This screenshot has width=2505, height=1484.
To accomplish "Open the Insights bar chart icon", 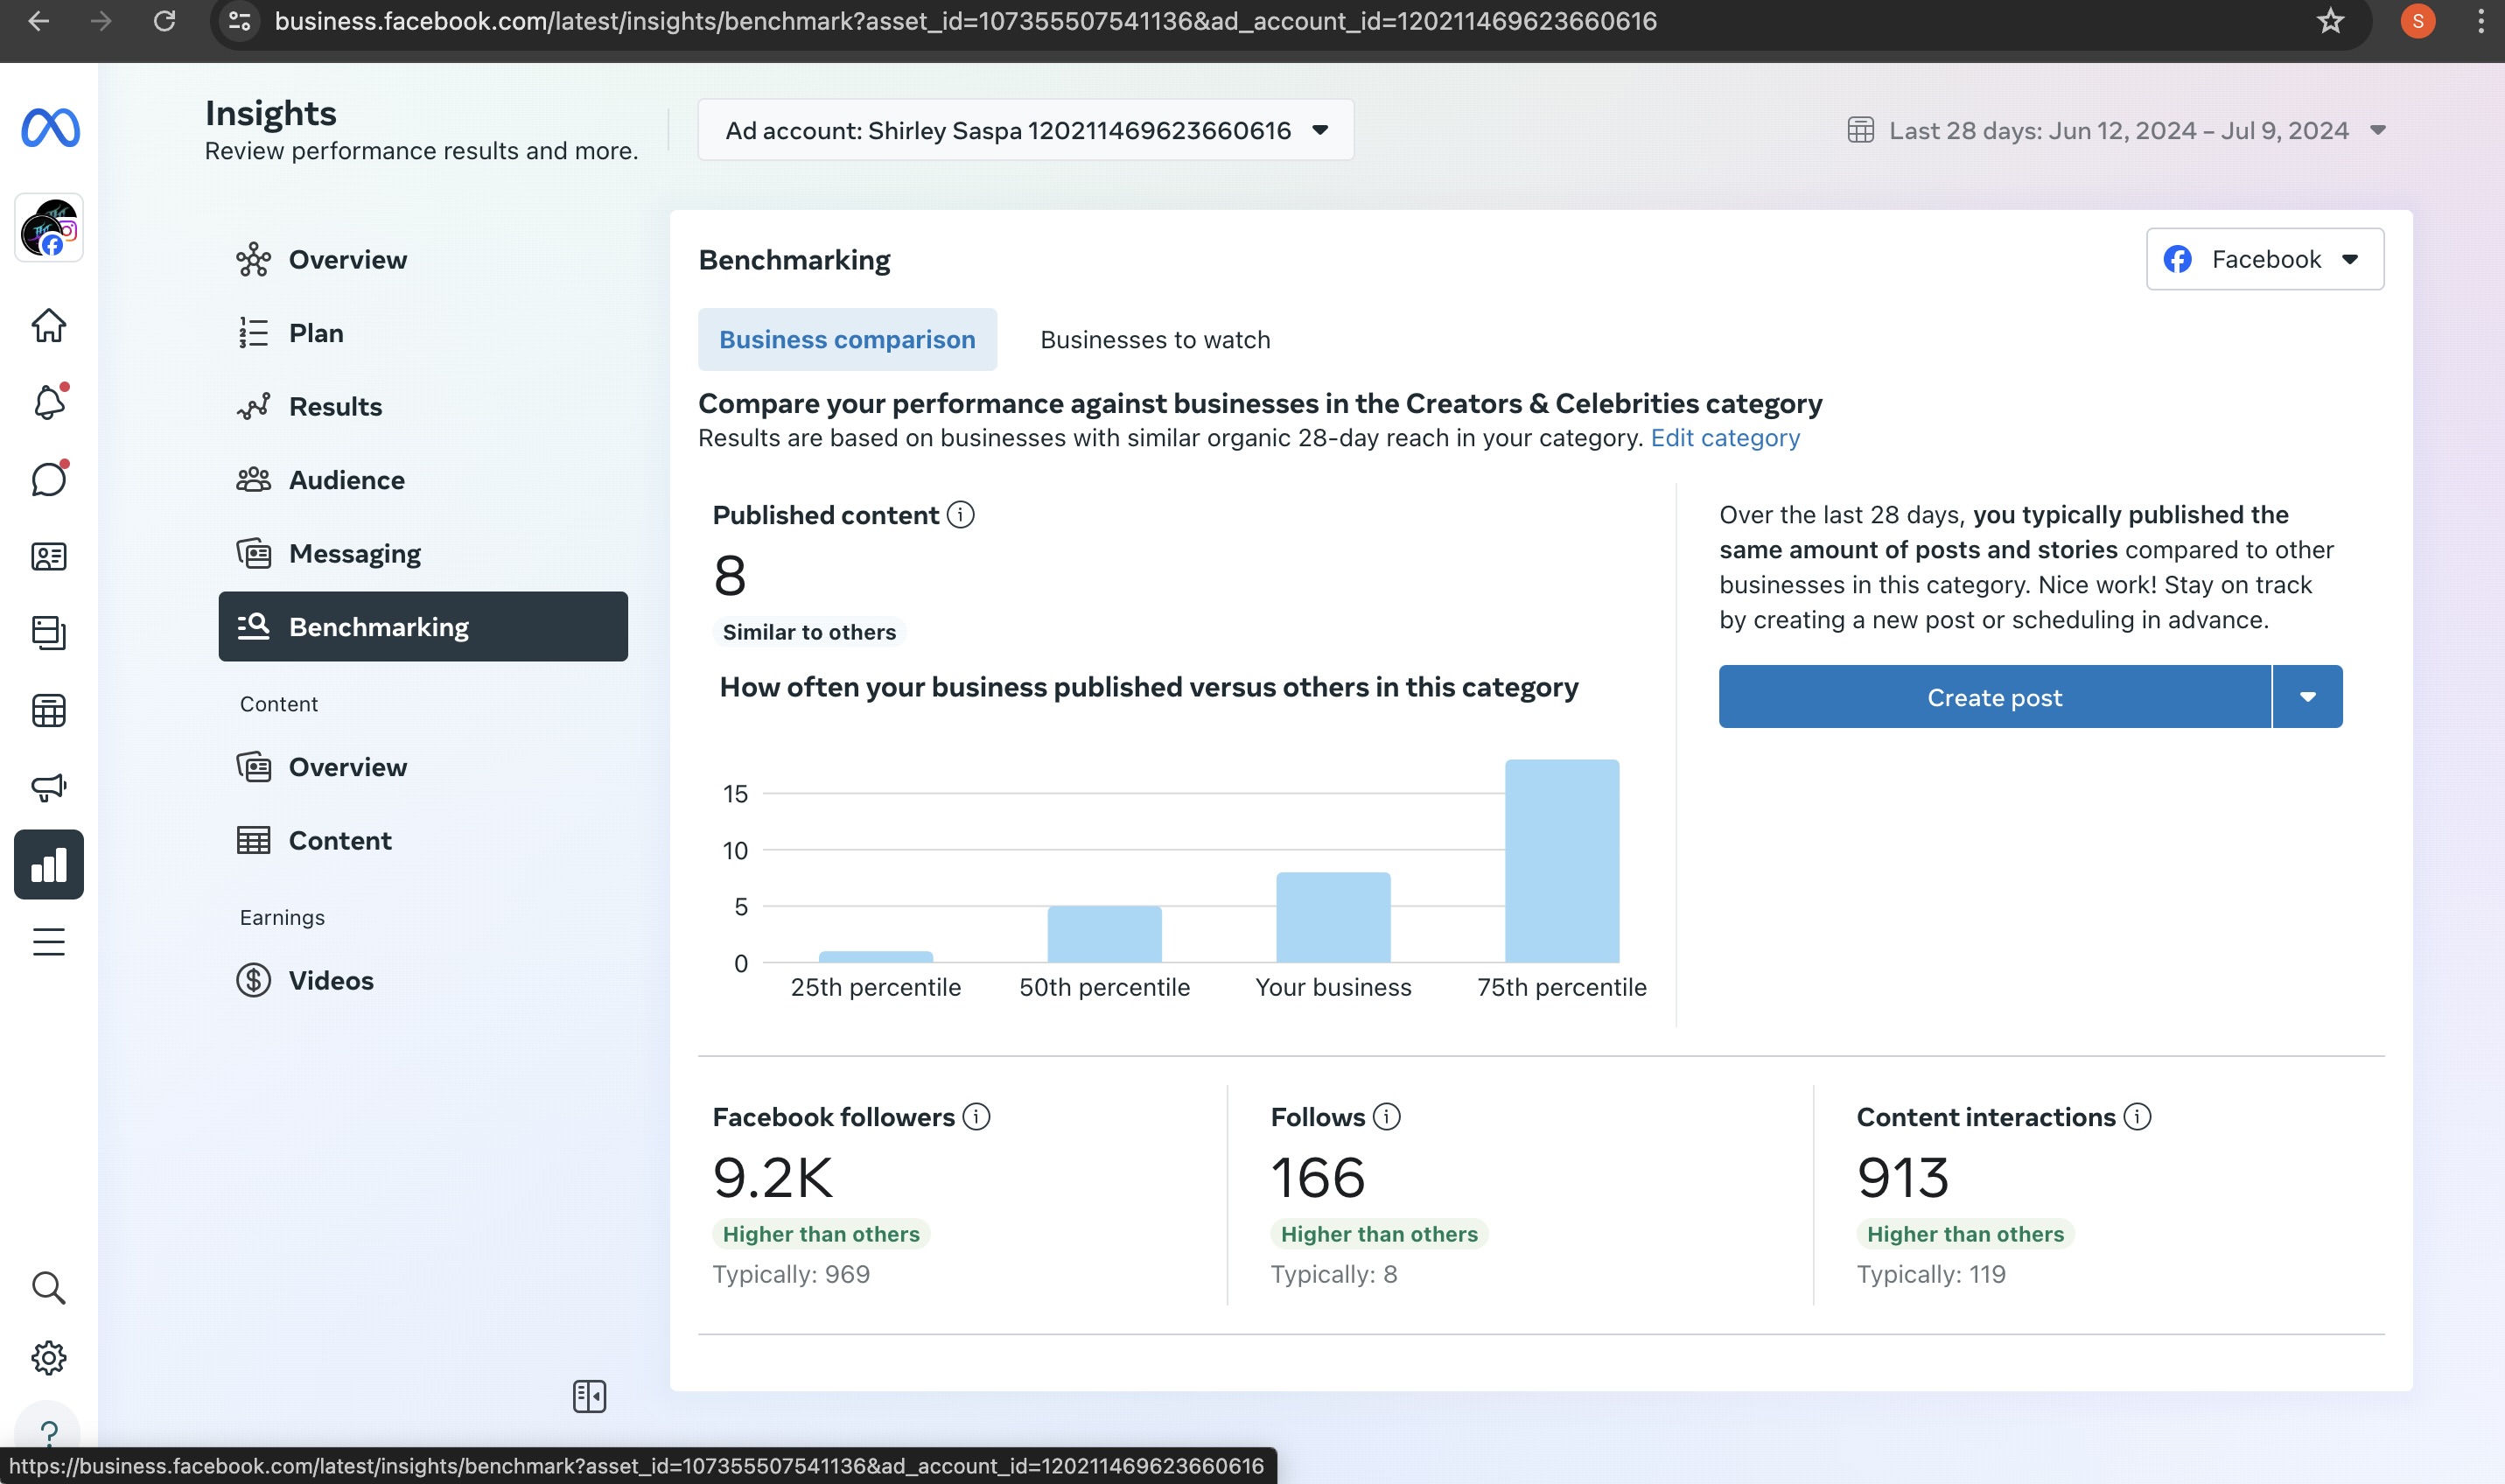I will (48, 865).
